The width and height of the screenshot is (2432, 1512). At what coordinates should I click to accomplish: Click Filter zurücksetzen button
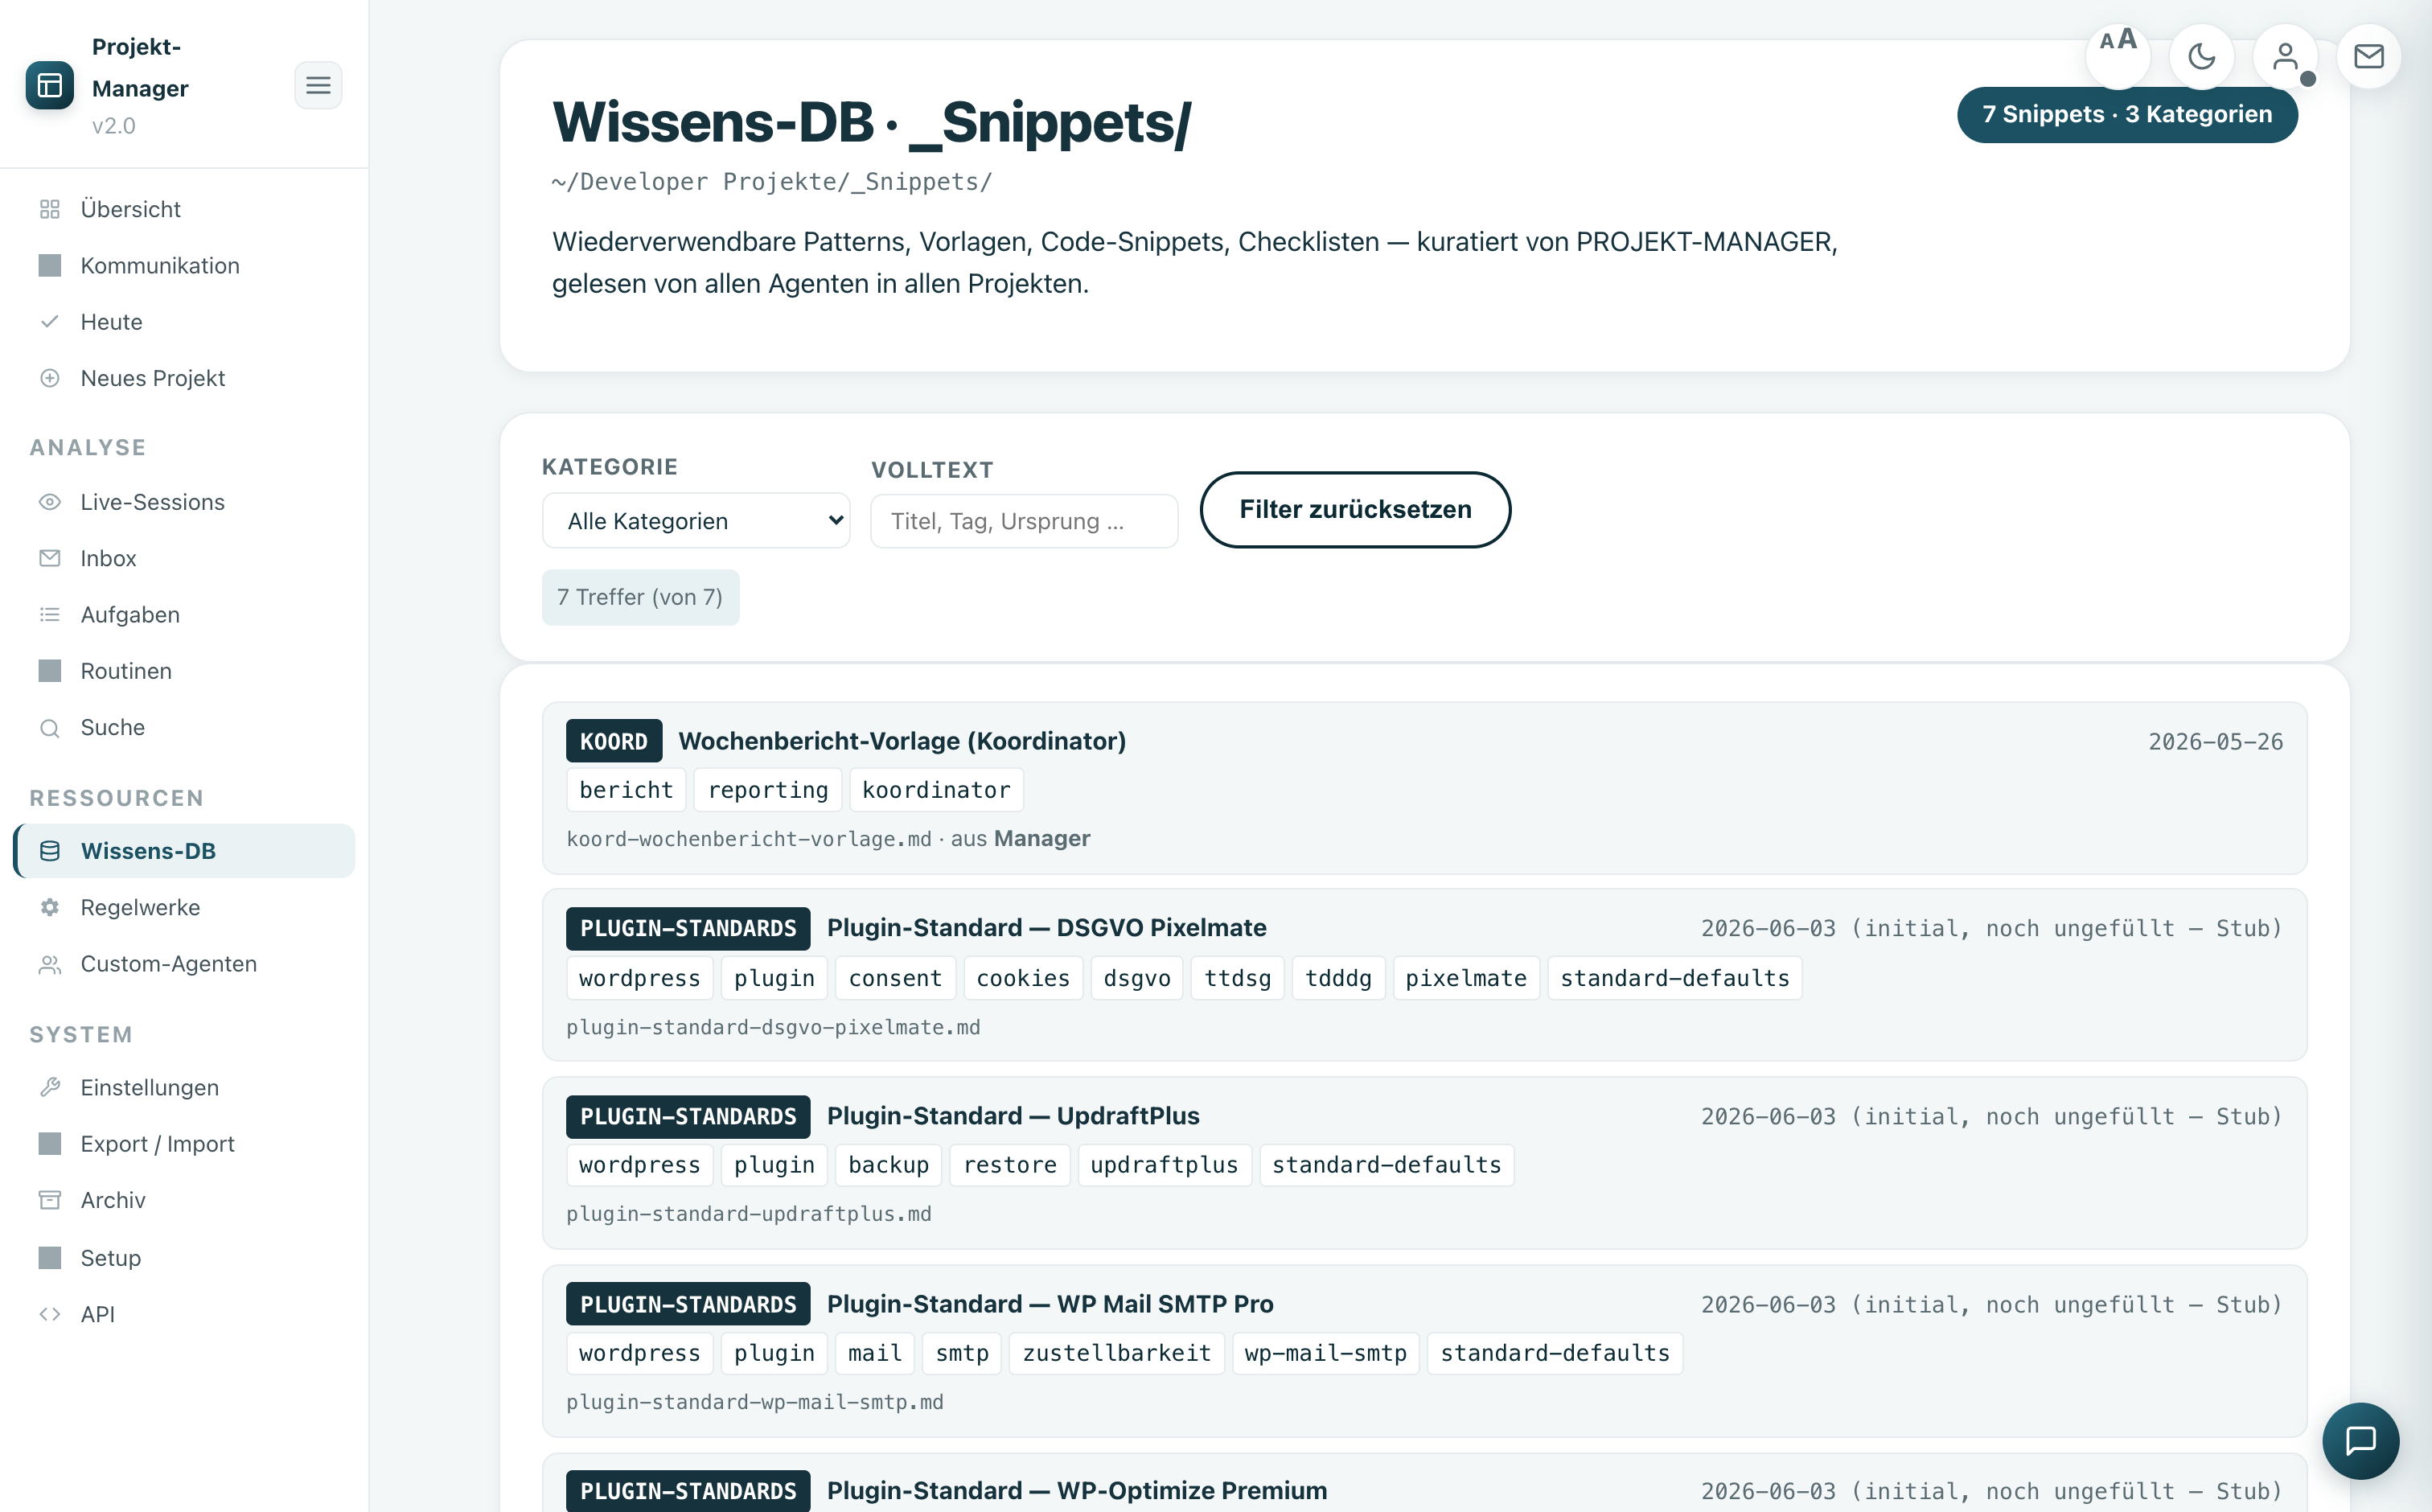[x=1355, y=510]
